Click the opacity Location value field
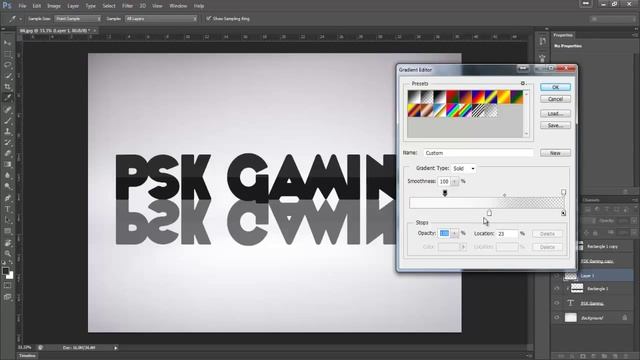640x360 pixels. [x=507, y=234]
